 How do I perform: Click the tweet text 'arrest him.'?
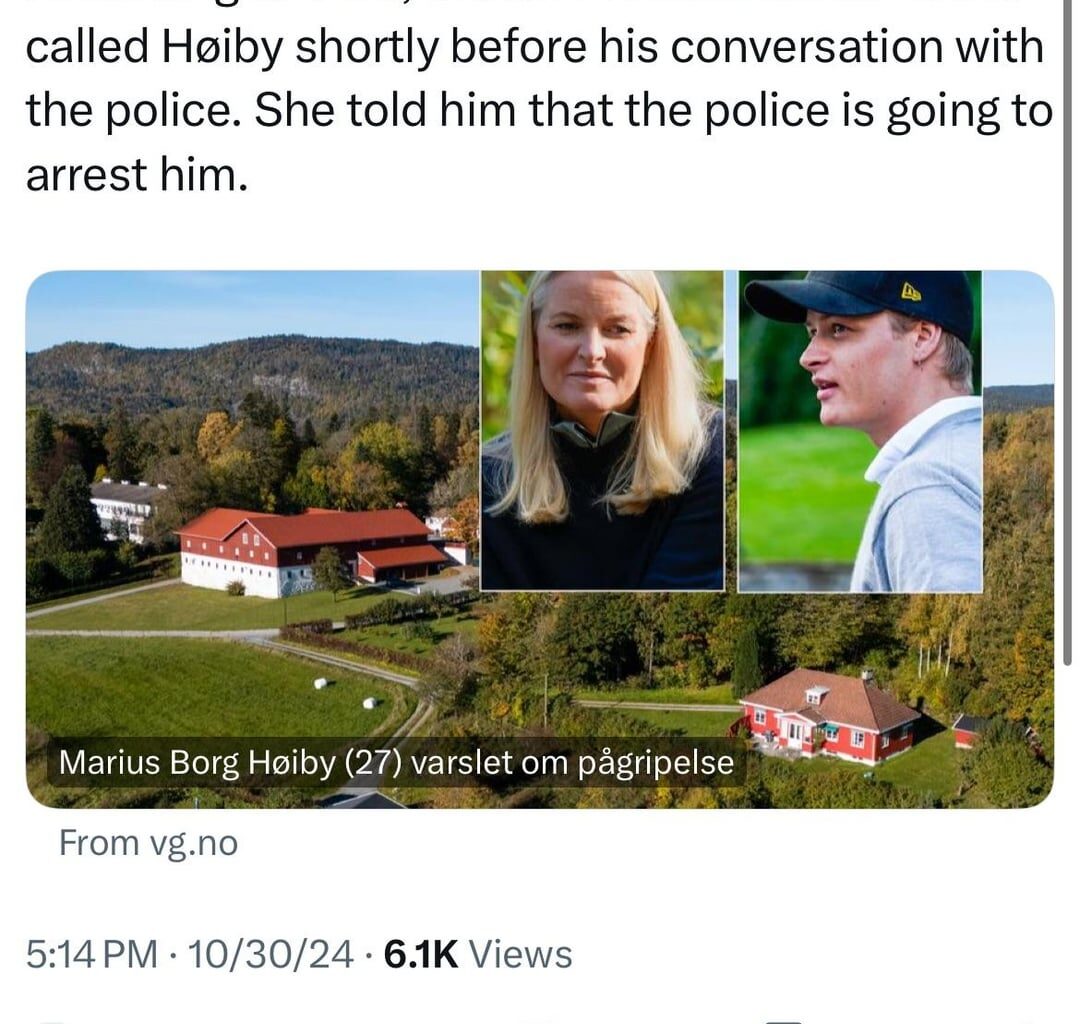(x=136, y=175)
